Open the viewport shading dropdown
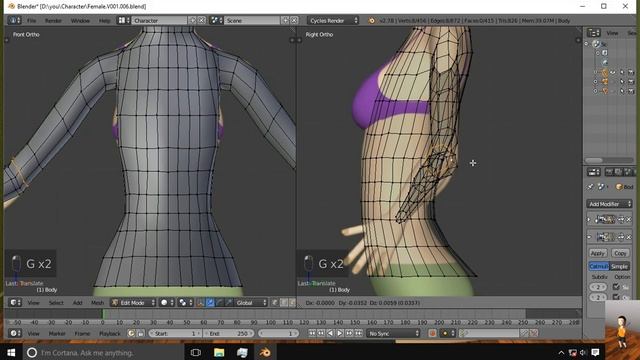 pyautogui.click(x=167, y=302)
